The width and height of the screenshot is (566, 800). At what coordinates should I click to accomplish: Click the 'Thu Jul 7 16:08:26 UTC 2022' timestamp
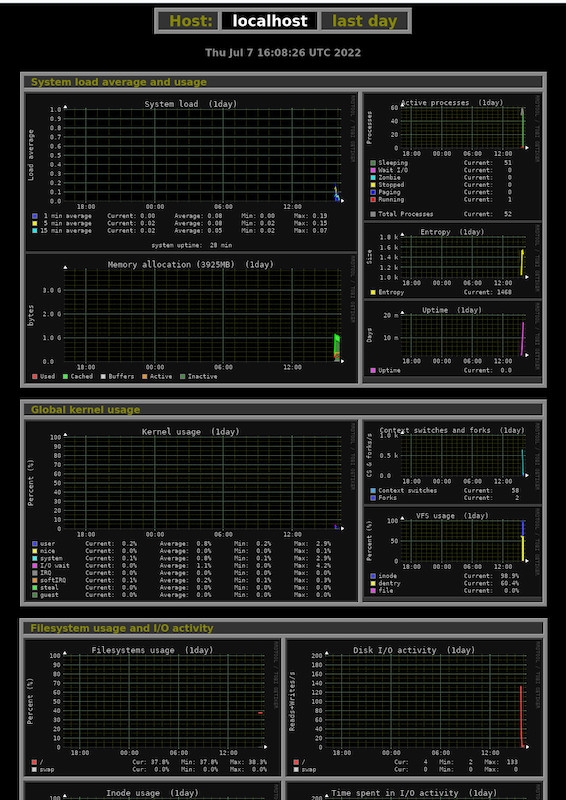[283, 53]
